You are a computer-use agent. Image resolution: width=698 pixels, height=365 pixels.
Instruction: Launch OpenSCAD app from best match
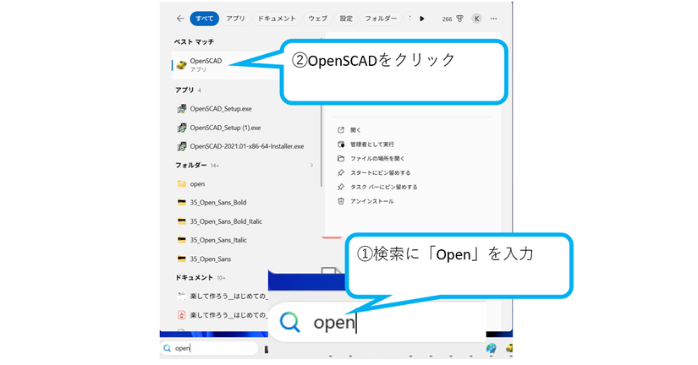pyautogui.click(x=225, y=65)
